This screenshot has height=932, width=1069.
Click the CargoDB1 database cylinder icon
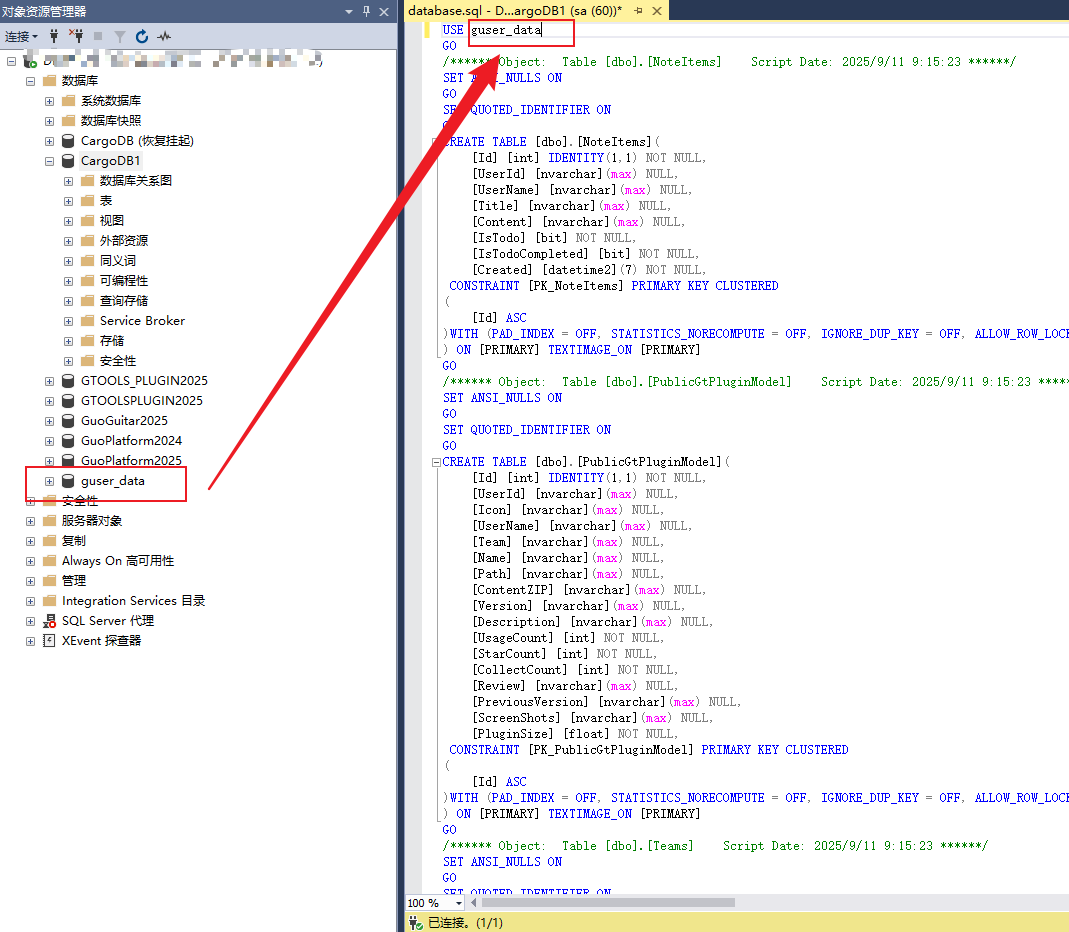(68, 161)
